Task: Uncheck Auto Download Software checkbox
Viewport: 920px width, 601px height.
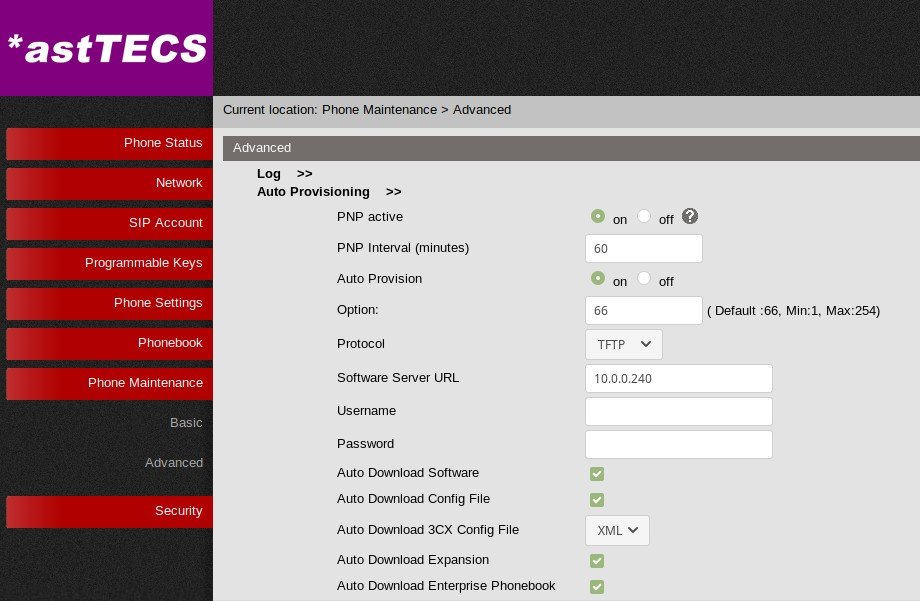Action: 597,473
